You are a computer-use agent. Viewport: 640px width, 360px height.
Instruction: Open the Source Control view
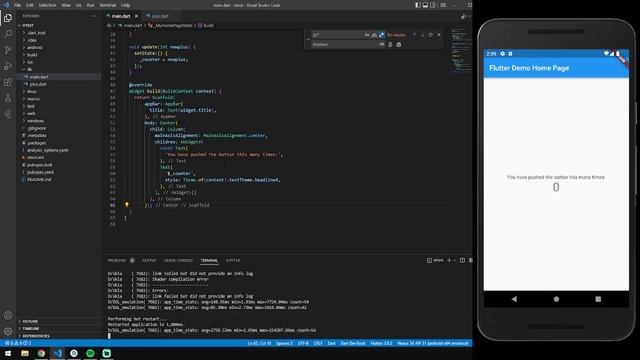[x=8, y=50]
